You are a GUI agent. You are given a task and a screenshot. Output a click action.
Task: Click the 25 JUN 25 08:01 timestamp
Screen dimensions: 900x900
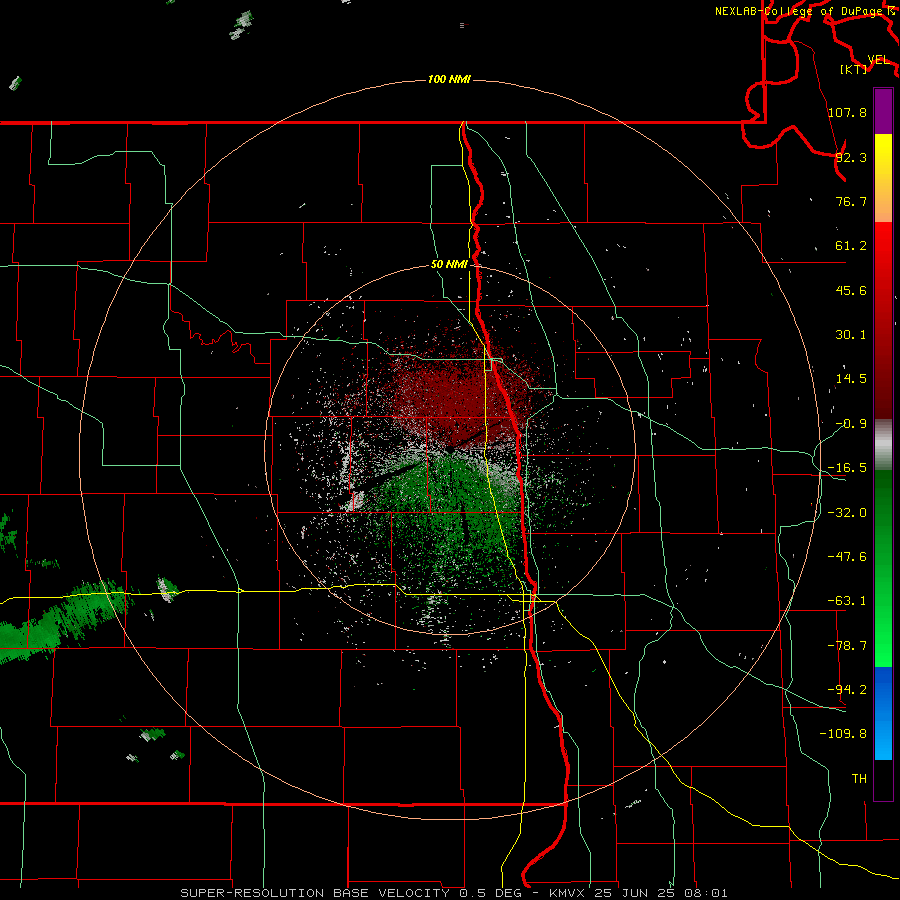[661, 893]
